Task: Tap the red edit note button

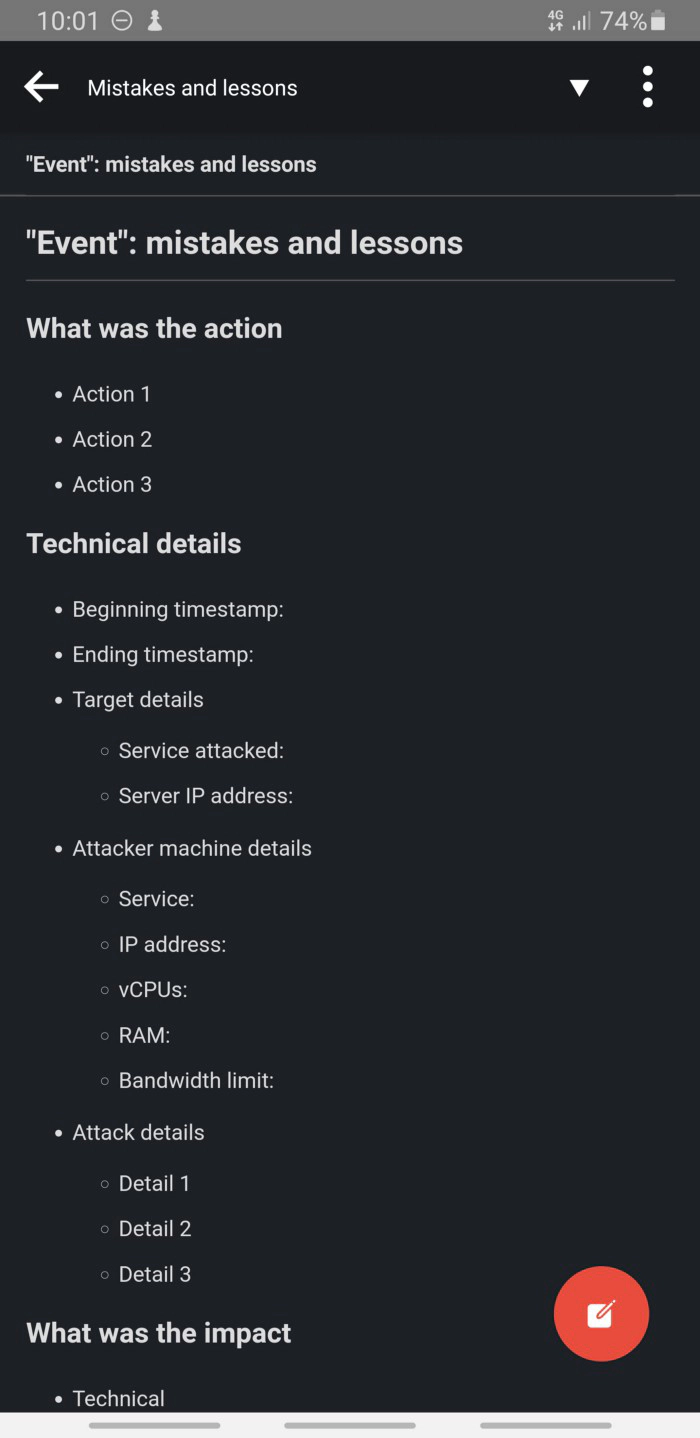Action: 601,1313
